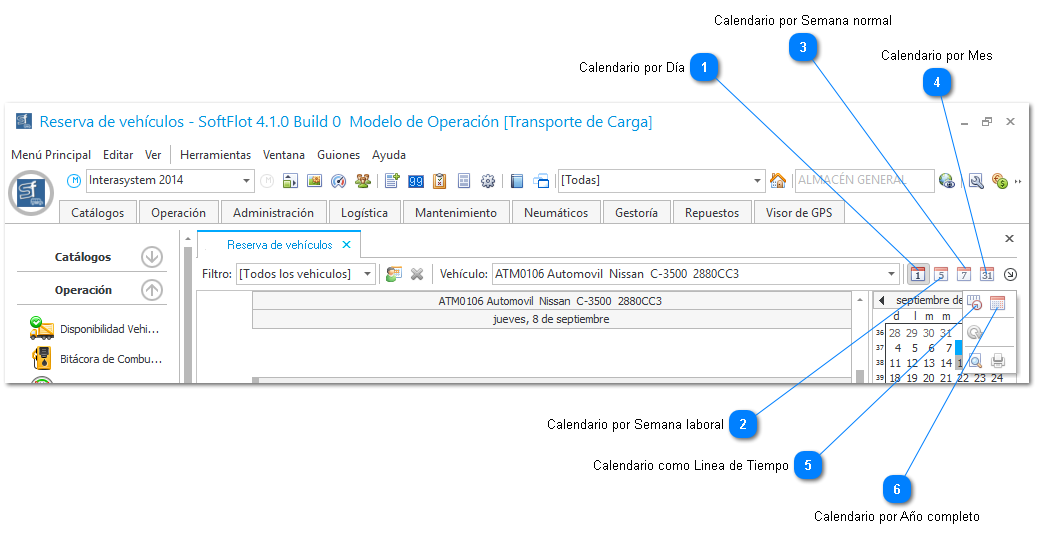Expand the Catálogos sidebar section

point(151,257)
